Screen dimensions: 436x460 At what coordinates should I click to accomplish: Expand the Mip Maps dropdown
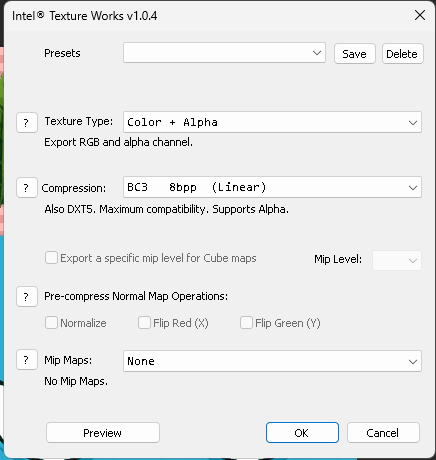(272, 361)
